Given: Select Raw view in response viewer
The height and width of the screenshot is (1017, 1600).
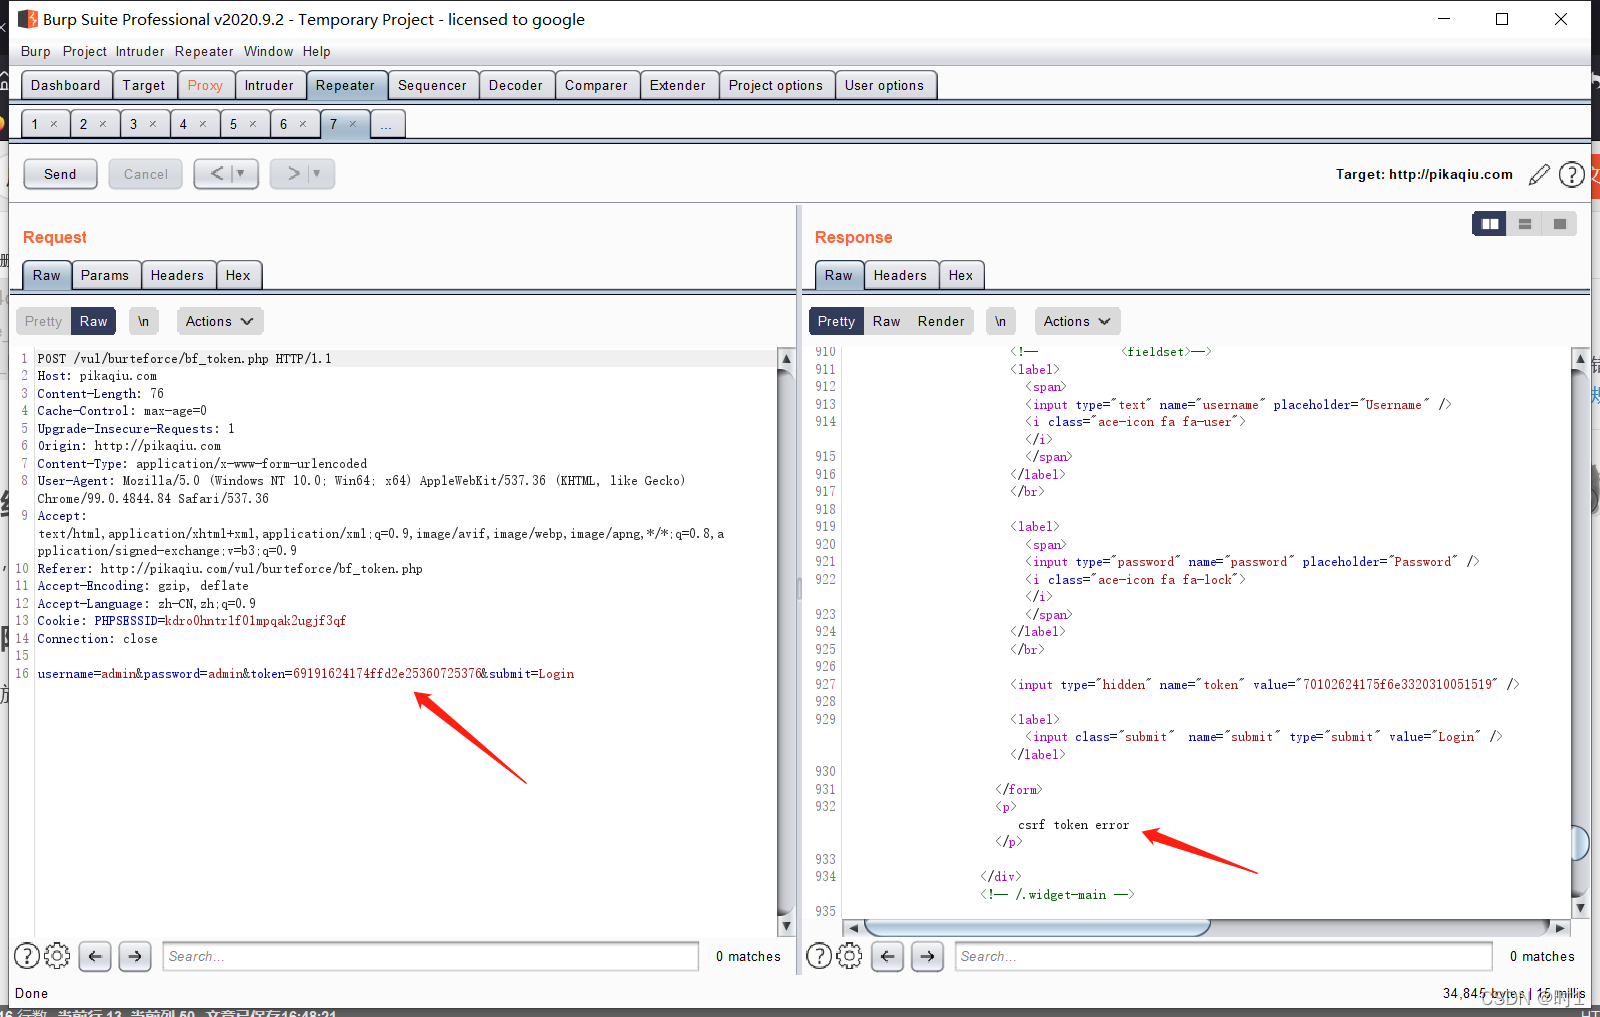Looking at the screenshot, I should tap(886, 321).
